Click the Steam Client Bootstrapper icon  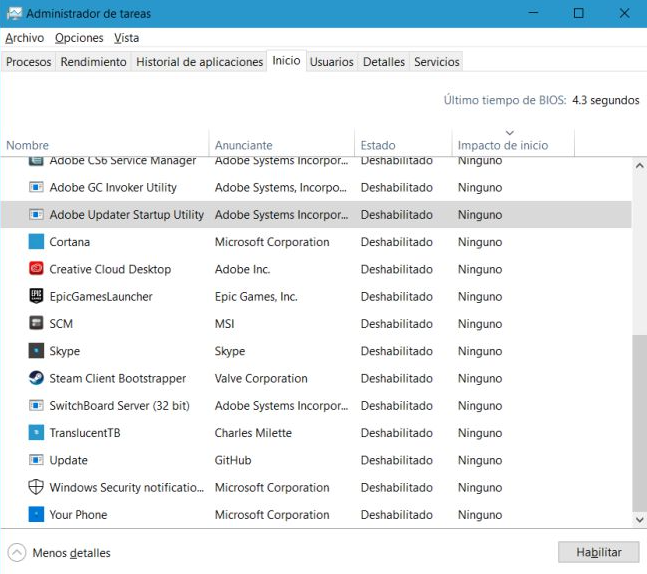(36, 378)
